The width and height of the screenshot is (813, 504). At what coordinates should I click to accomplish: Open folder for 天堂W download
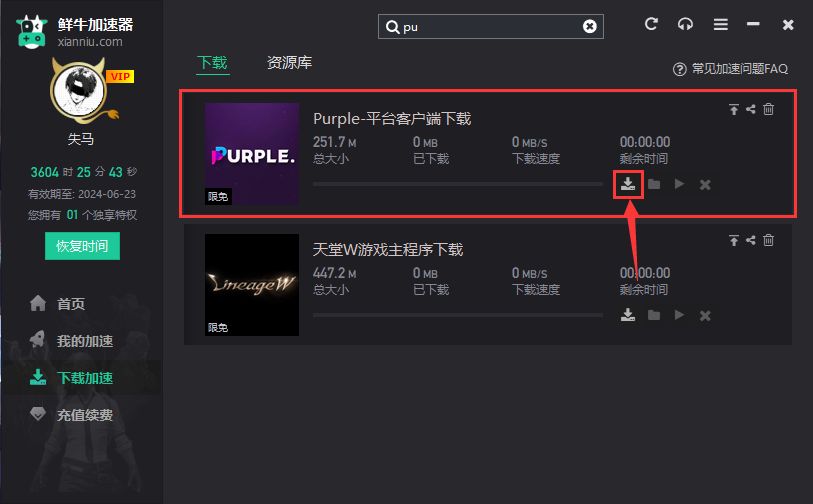654,315
